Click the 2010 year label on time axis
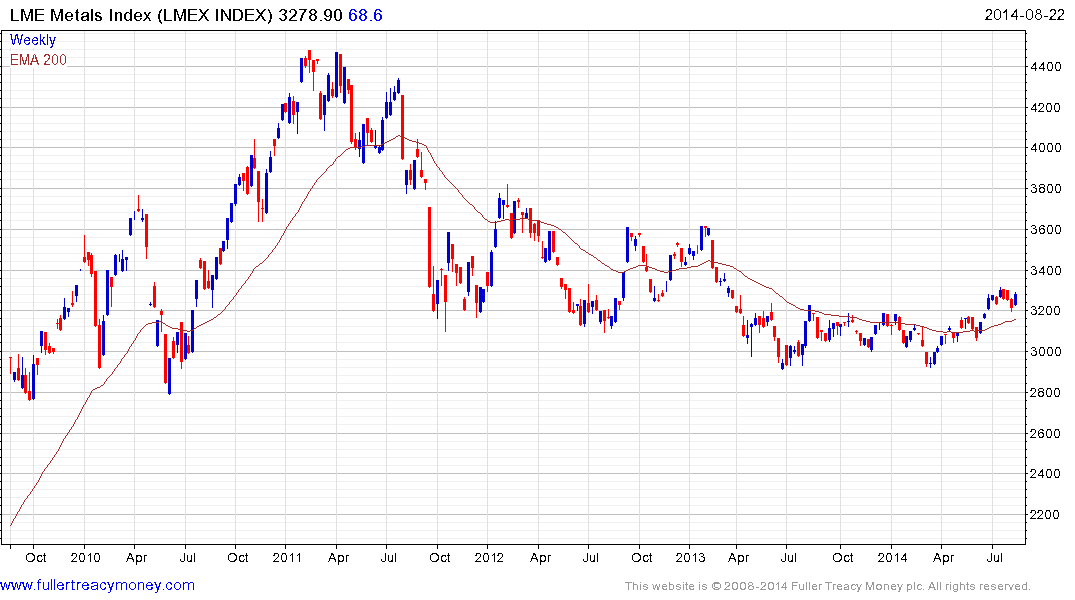1075x600 pixels. click(85, 557)
